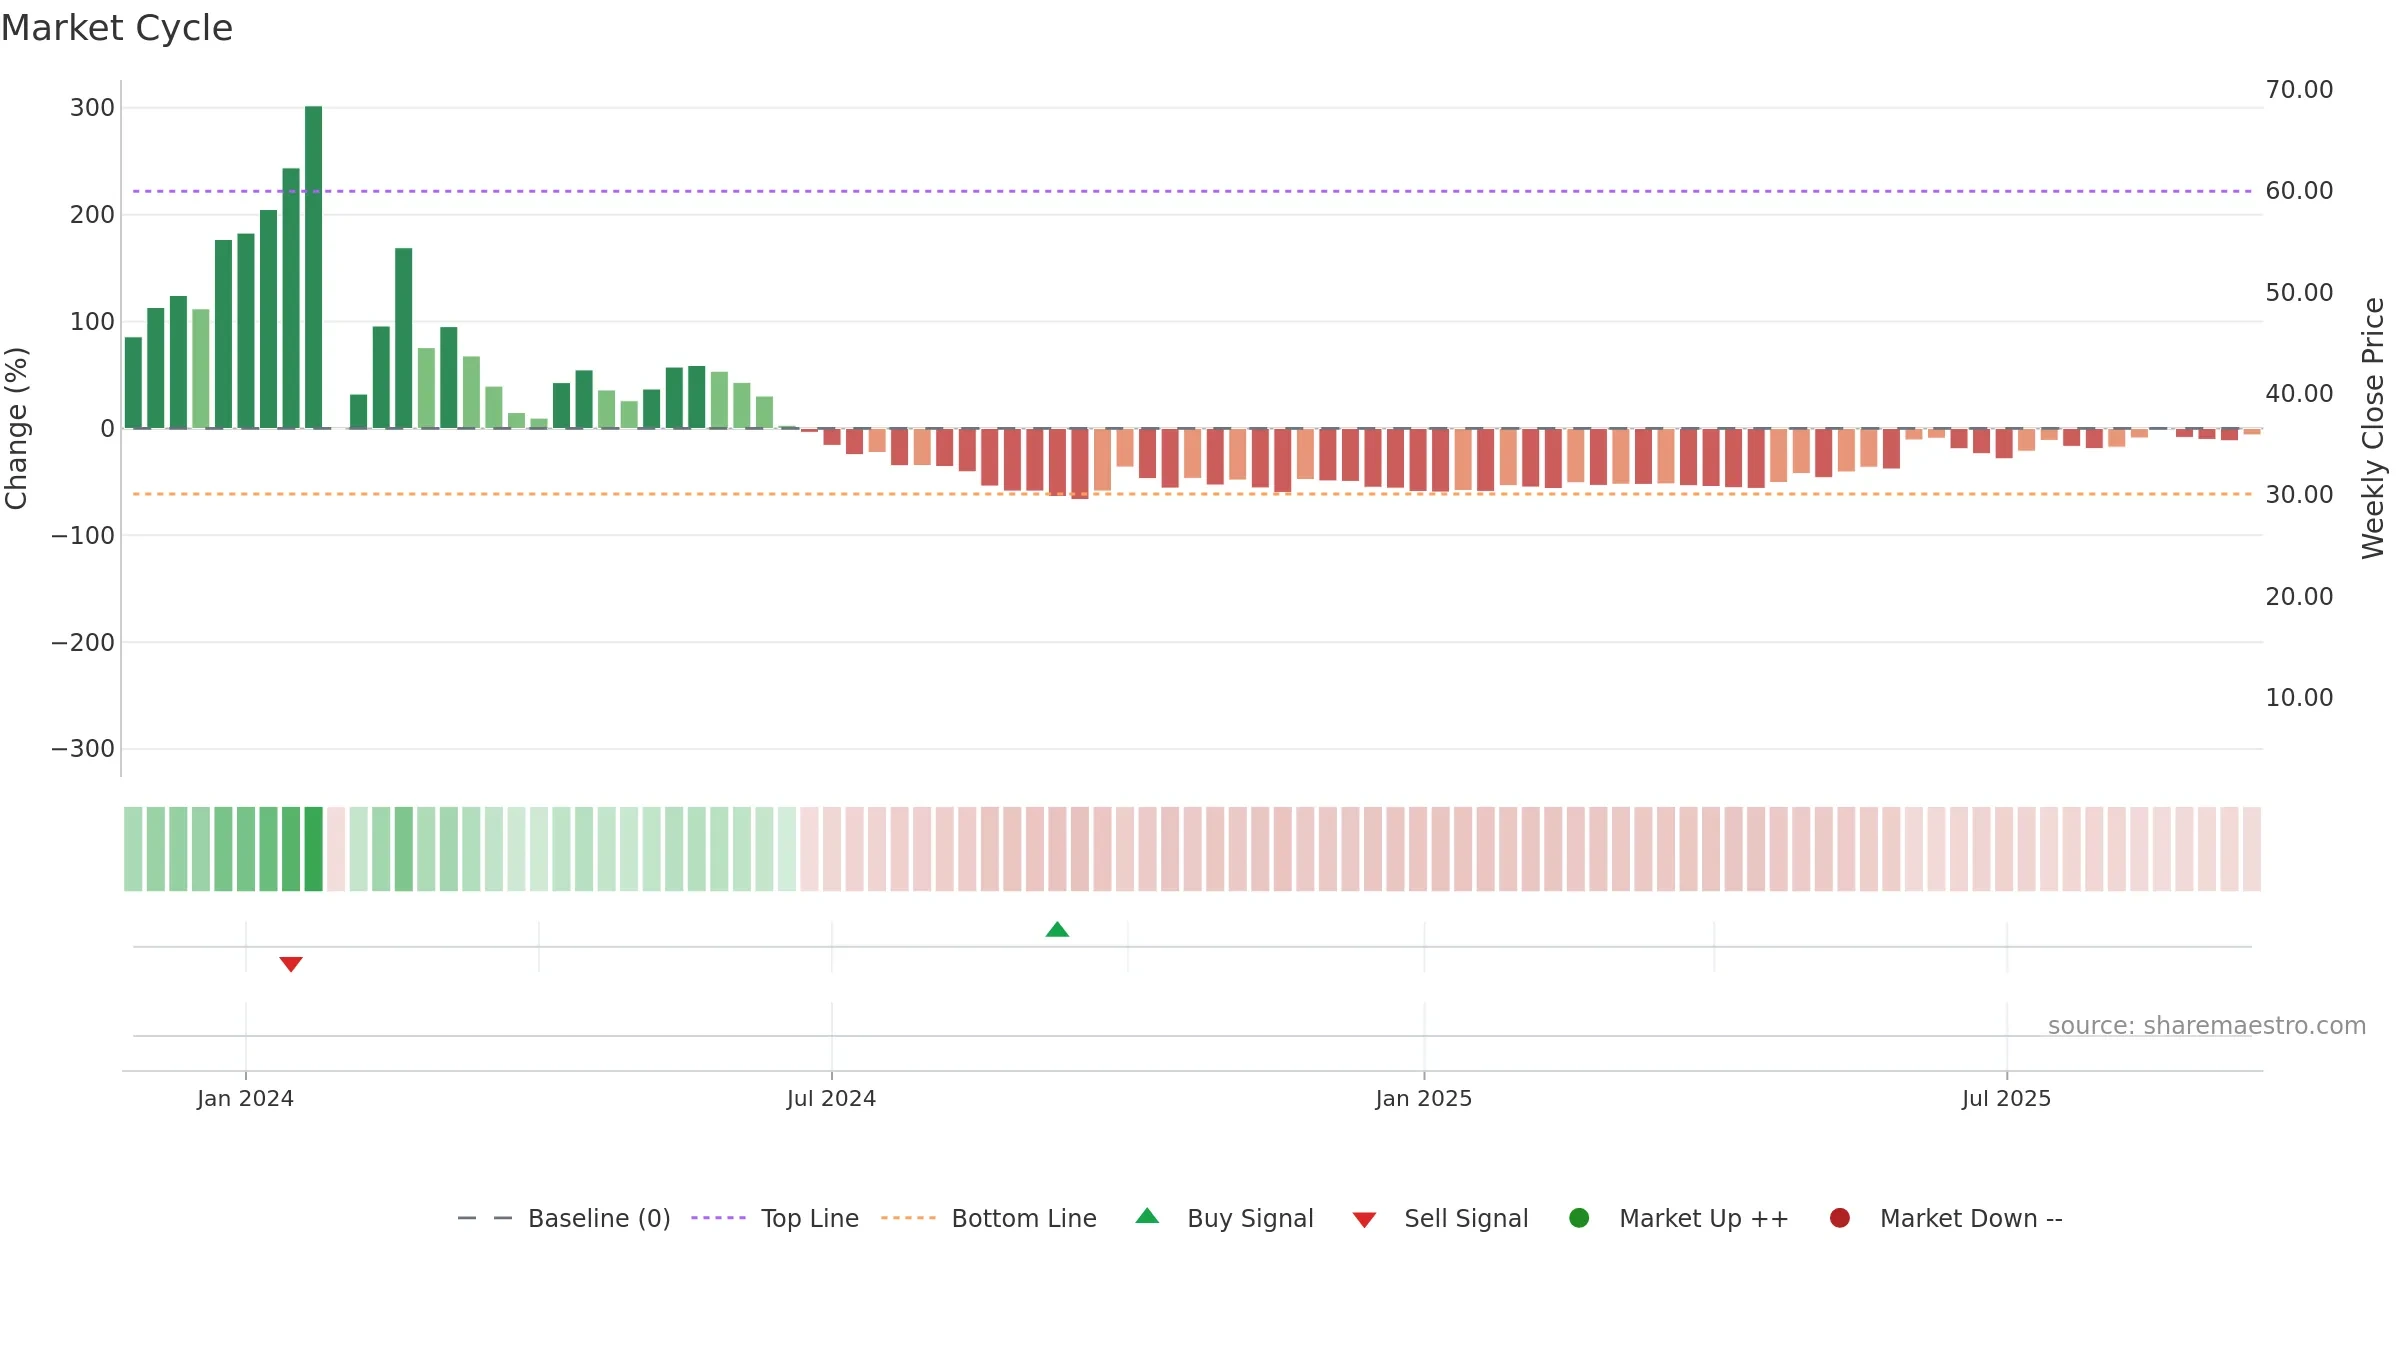Click the gray Baseline legend dash sample
2400x1350 pixels.
(x=485, y=1218)
